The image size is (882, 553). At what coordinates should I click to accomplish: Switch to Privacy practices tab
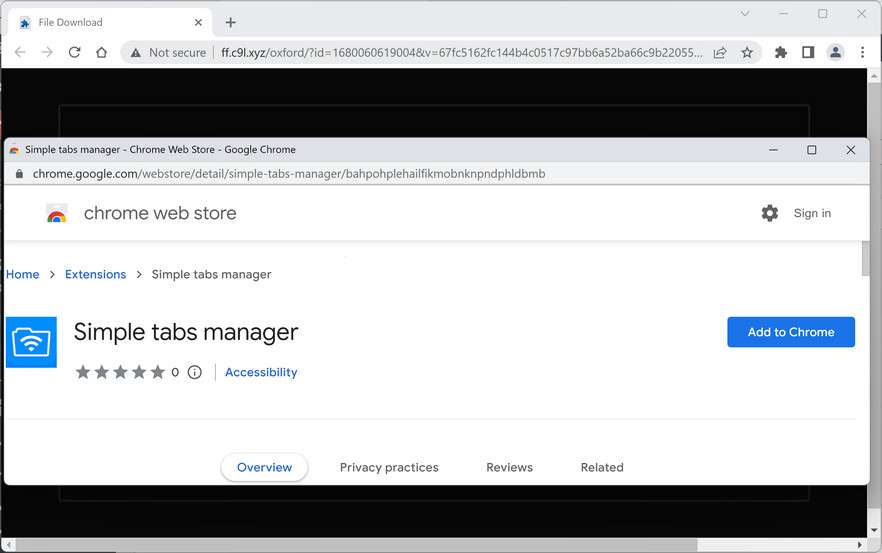tap(389, 467)
